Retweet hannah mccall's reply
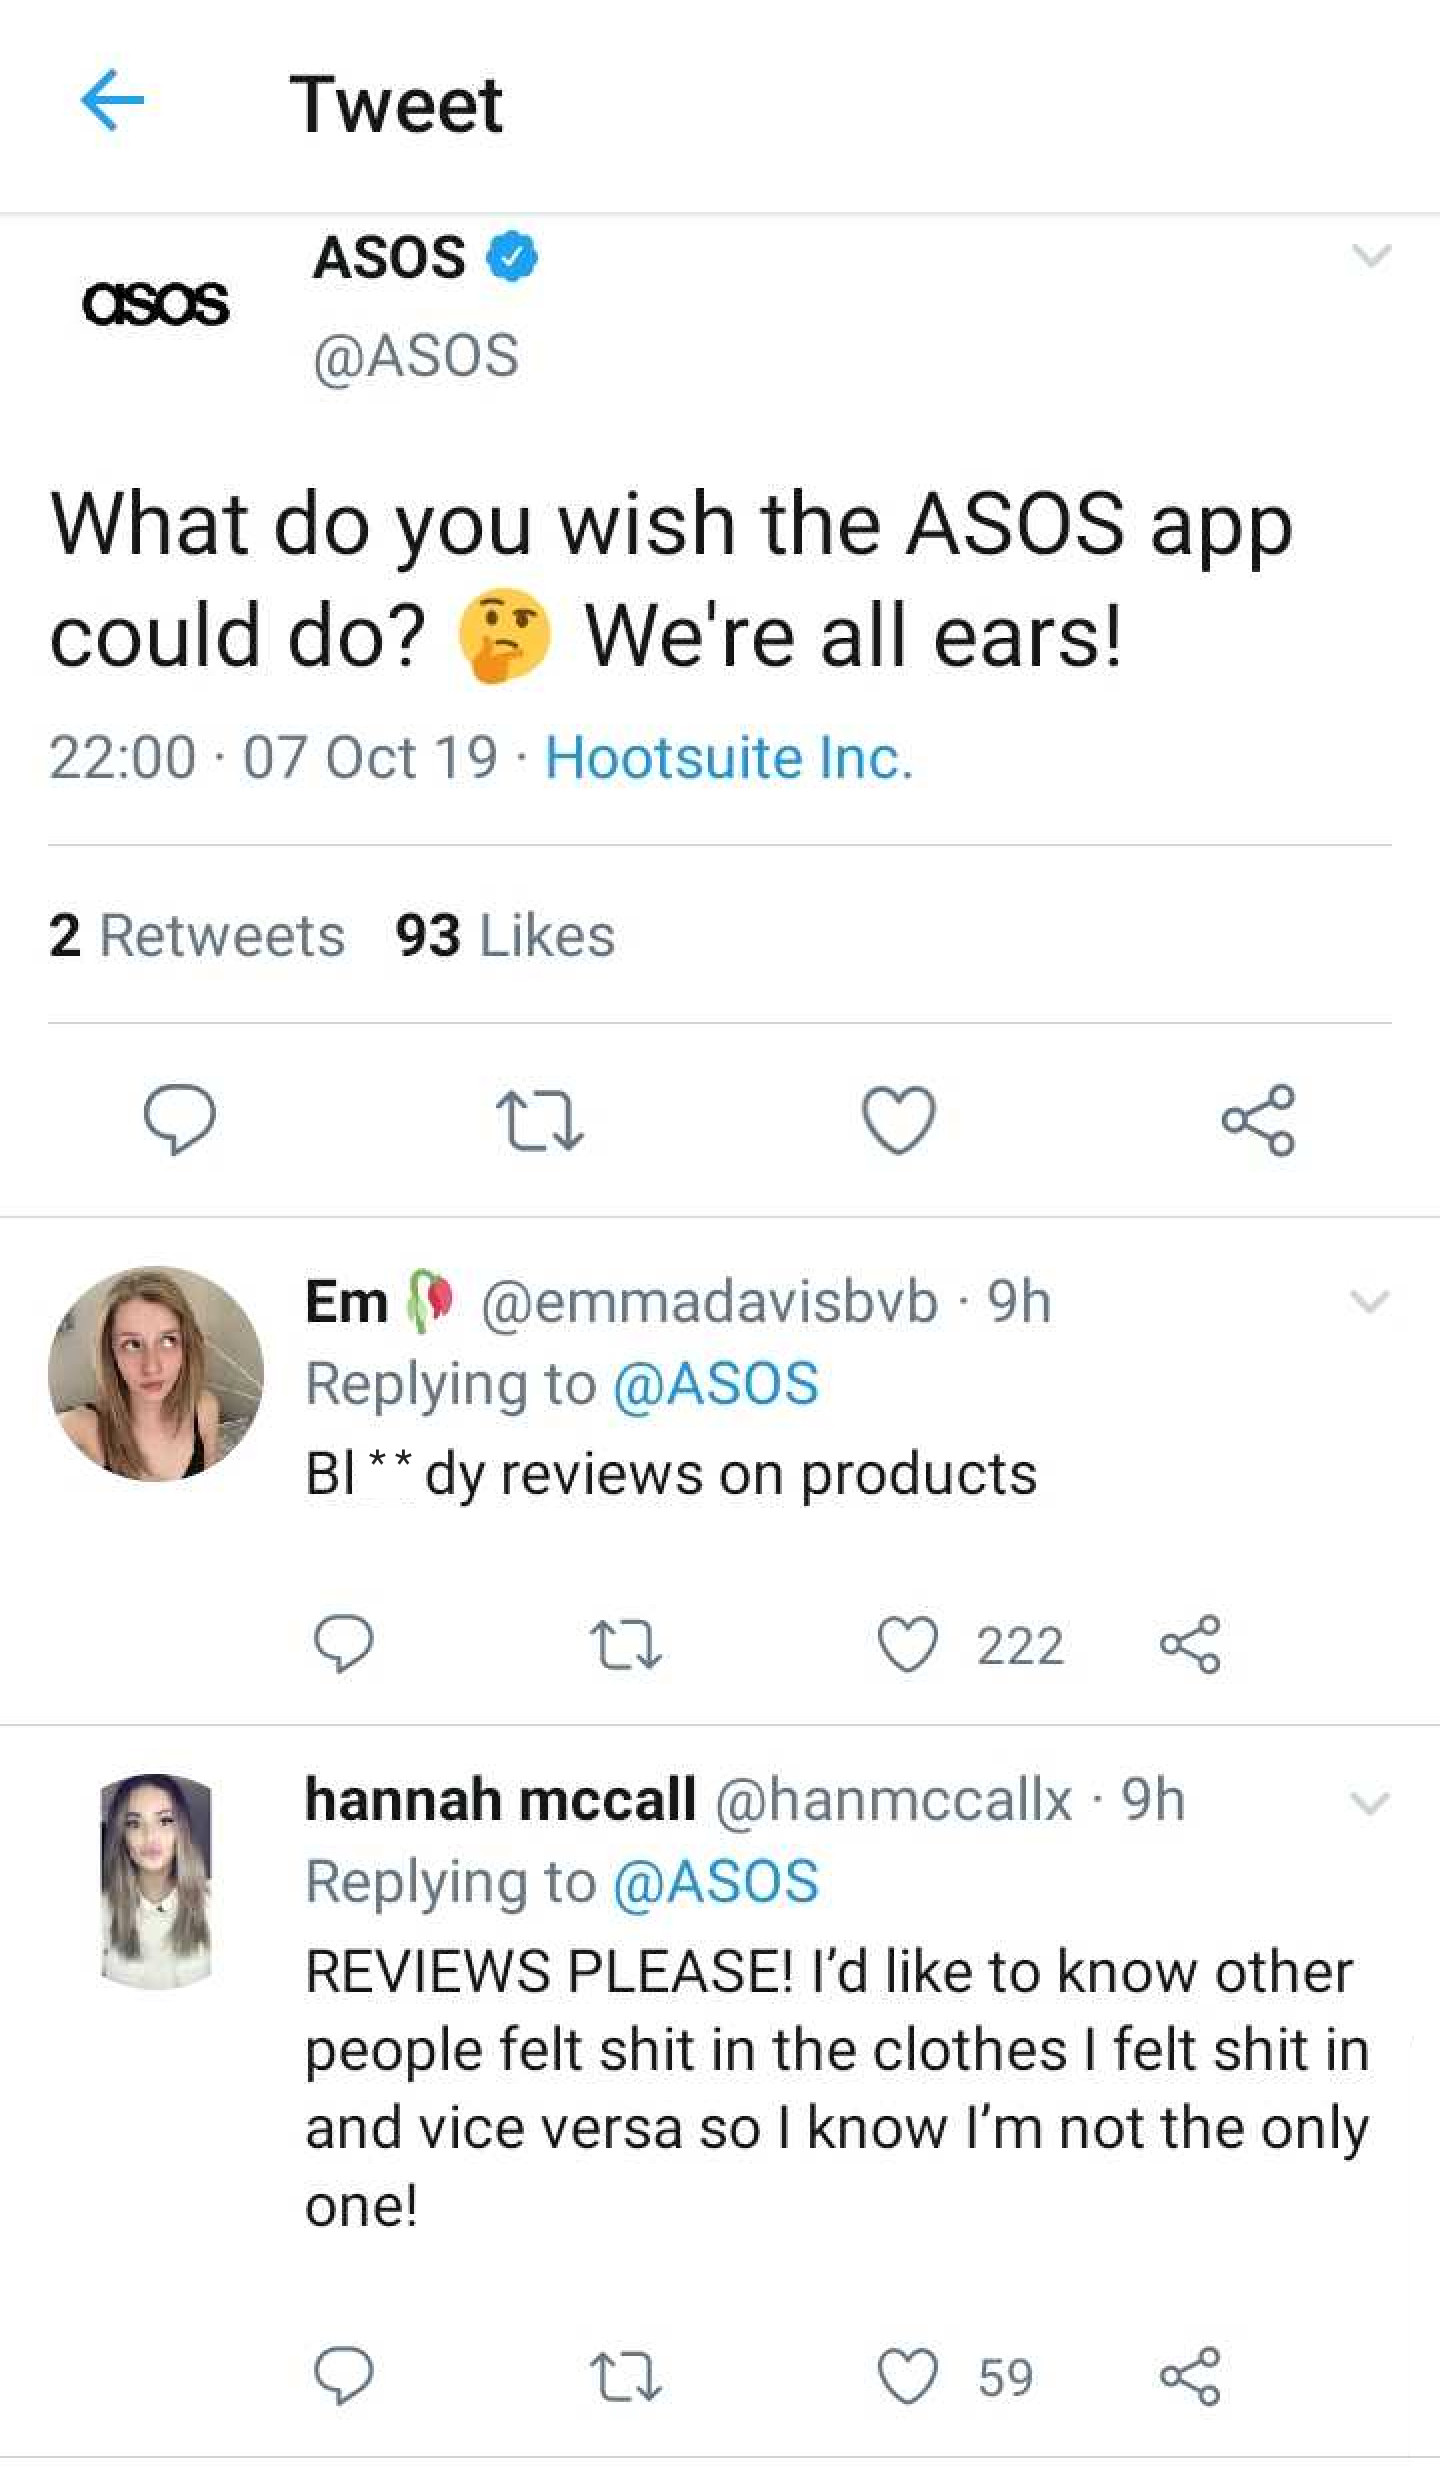The width and height of the screenshot is (1440, 2466). pos(626,2377)
